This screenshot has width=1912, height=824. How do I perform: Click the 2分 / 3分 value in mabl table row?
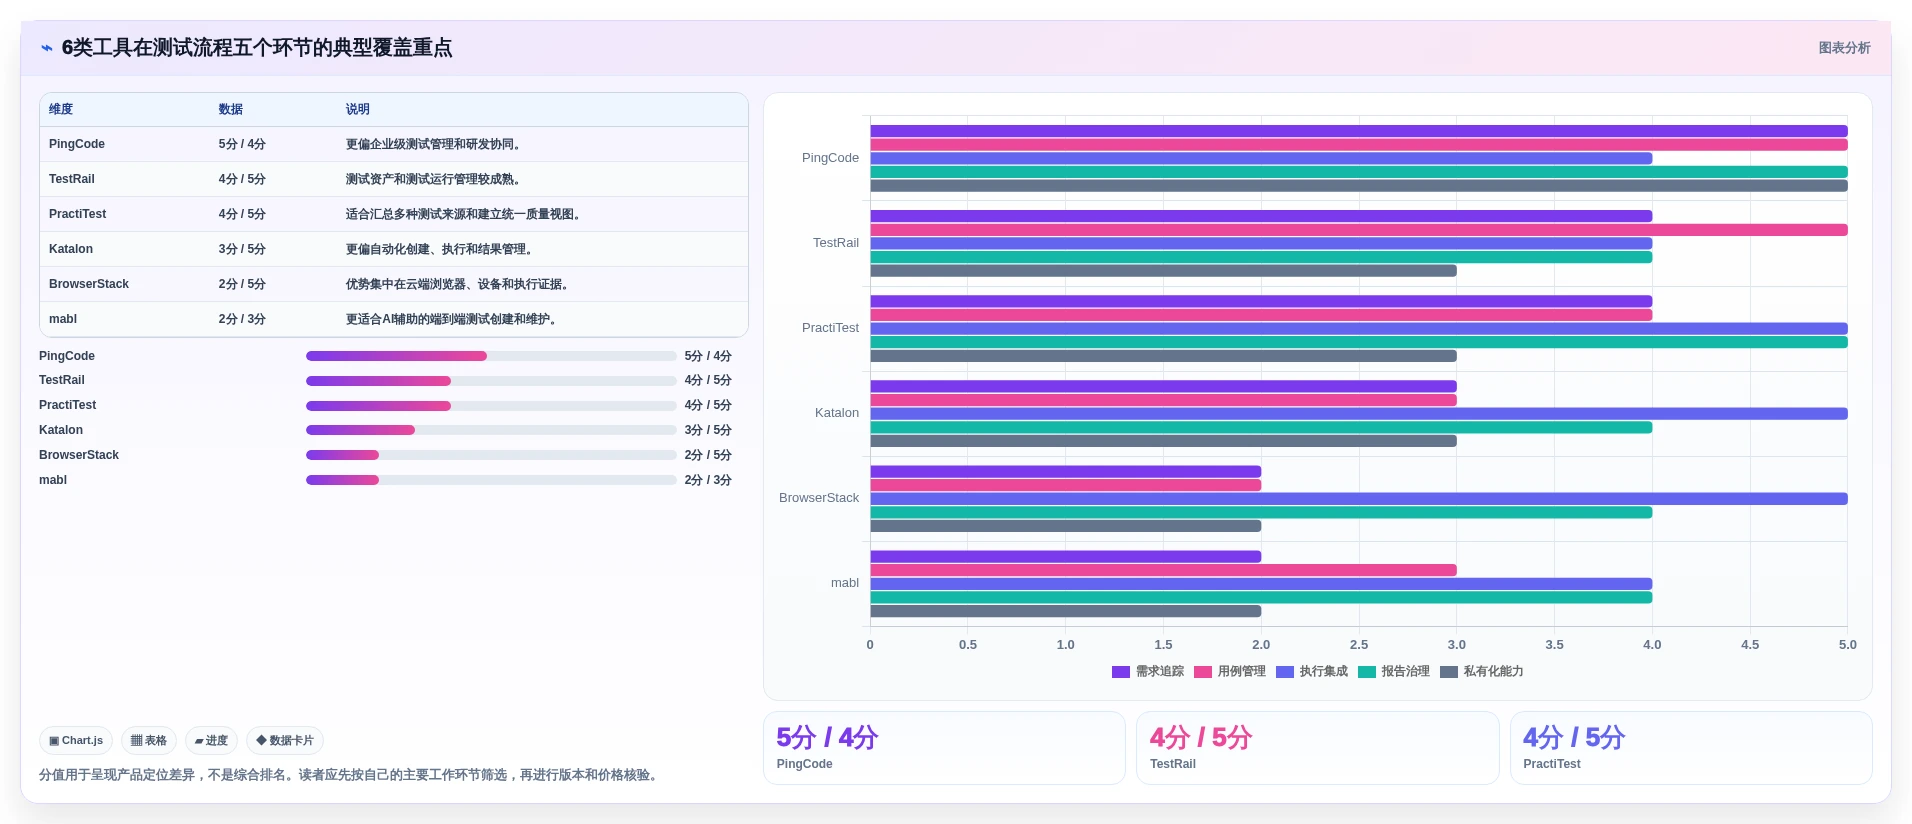[242, 319]
